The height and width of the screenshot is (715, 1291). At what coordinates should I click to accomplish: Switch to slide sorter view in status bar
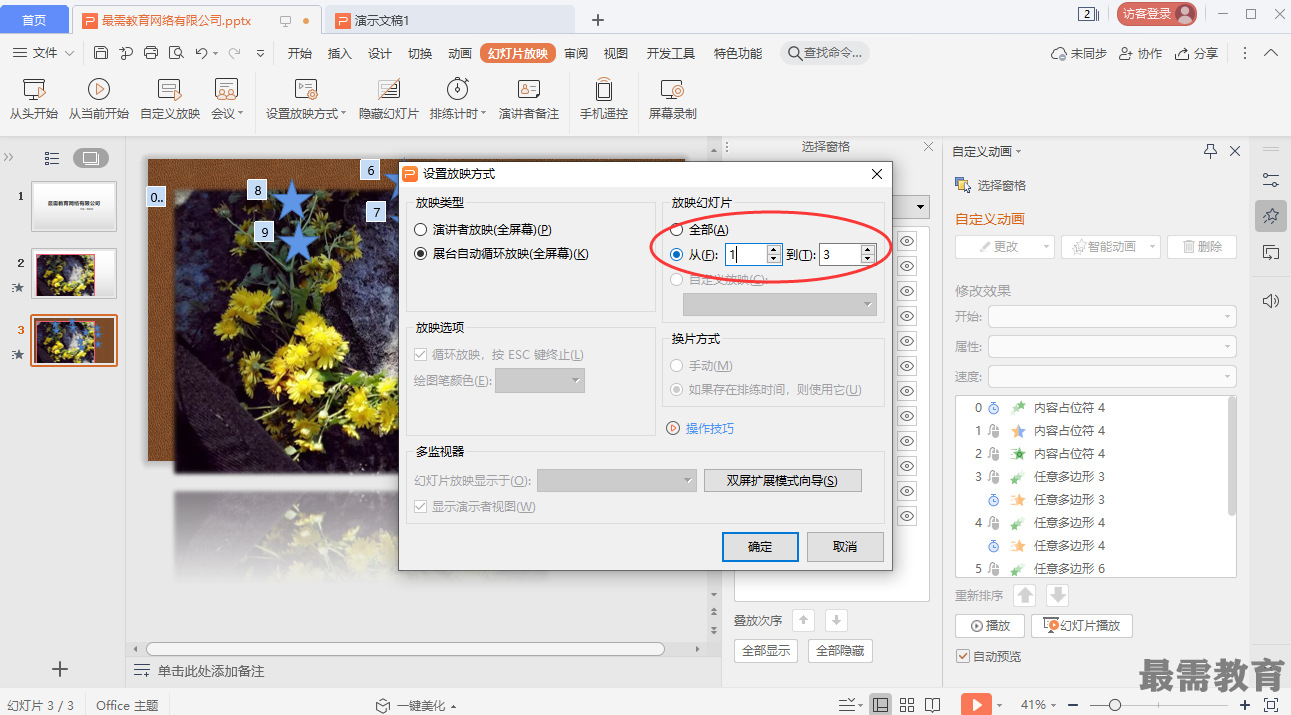pyautogui.click(x=907, y=705)
